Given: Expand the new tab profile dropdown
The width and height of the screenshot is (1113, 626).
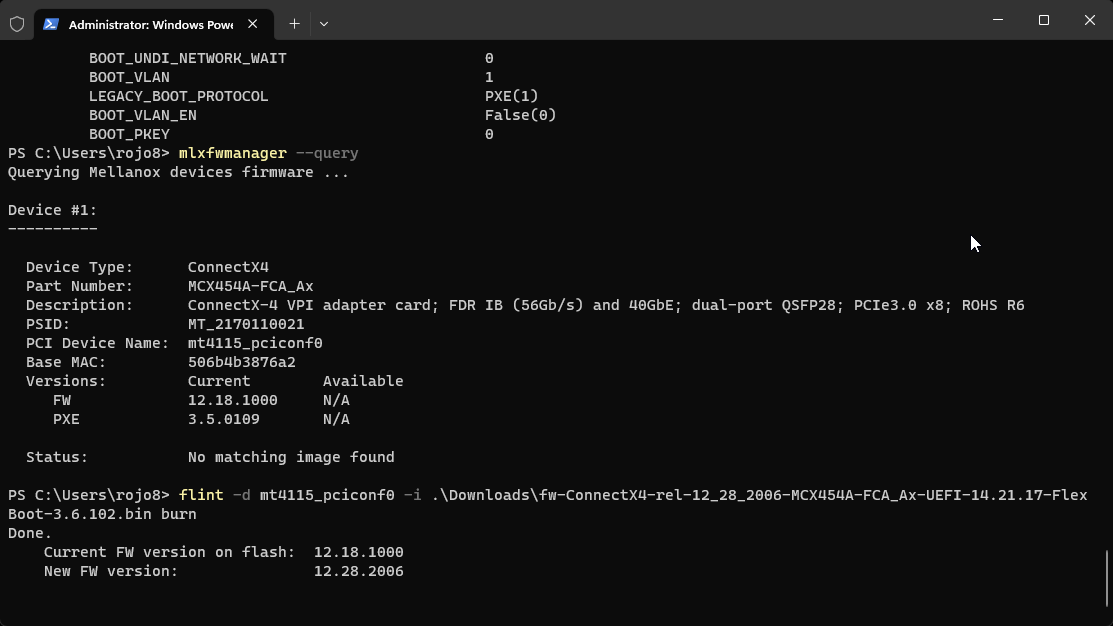Looking at the screenshot, I should 324,24.
